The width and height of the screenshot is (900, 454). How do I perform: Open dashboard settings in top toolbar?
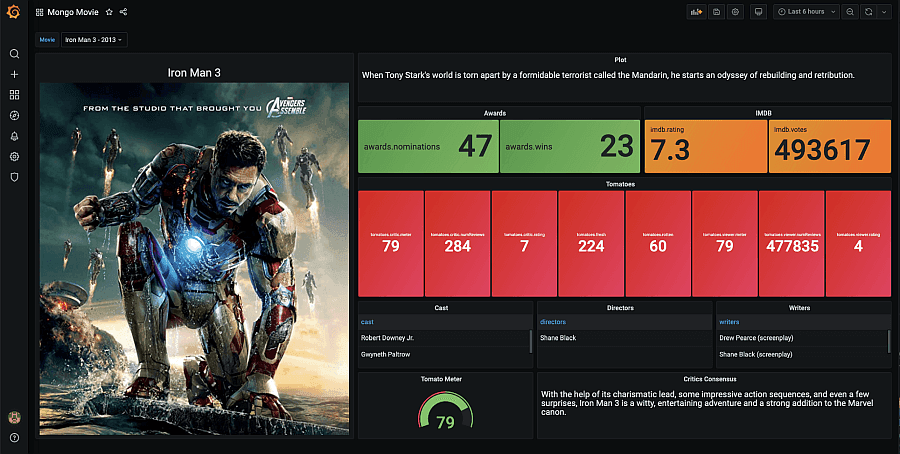point(735,12)
